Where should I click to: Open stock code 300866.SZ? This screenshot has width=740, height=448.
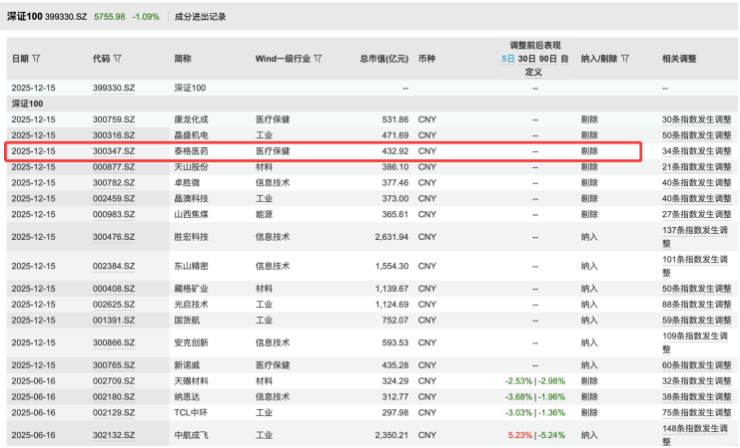click(x=114, y=343)
